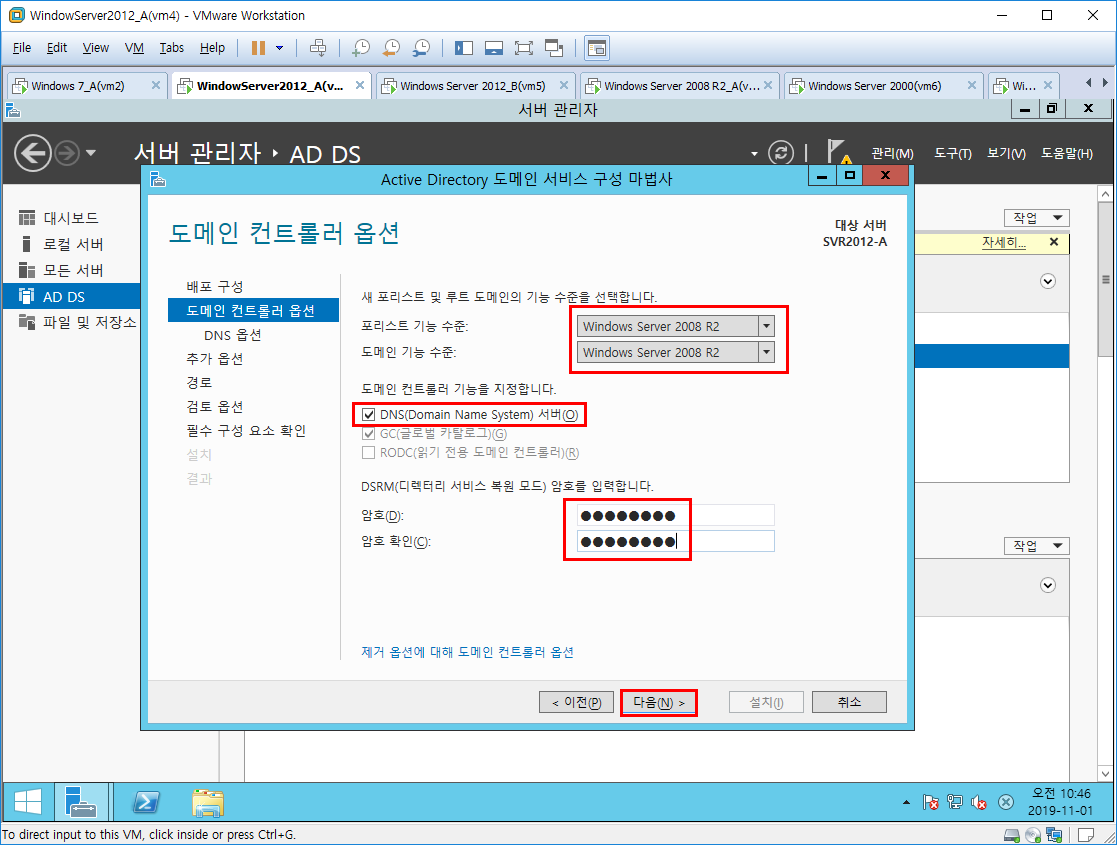Click the console view toolbar icon
The height and width of the screenshot is (845, 1117).
[x=596, y=48]
